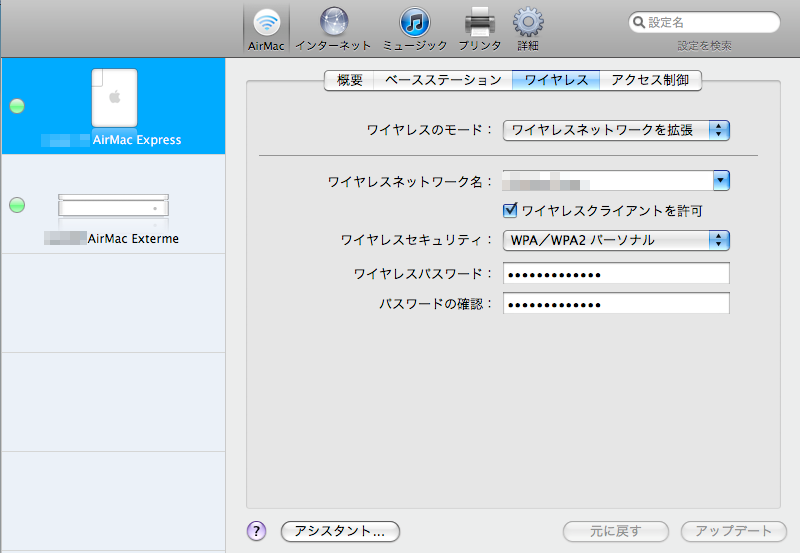Screen dimensions: 800x553
Task: Expand the ワイヤレスネットワーク名 combo box arrow
Action: click(721, 180)
